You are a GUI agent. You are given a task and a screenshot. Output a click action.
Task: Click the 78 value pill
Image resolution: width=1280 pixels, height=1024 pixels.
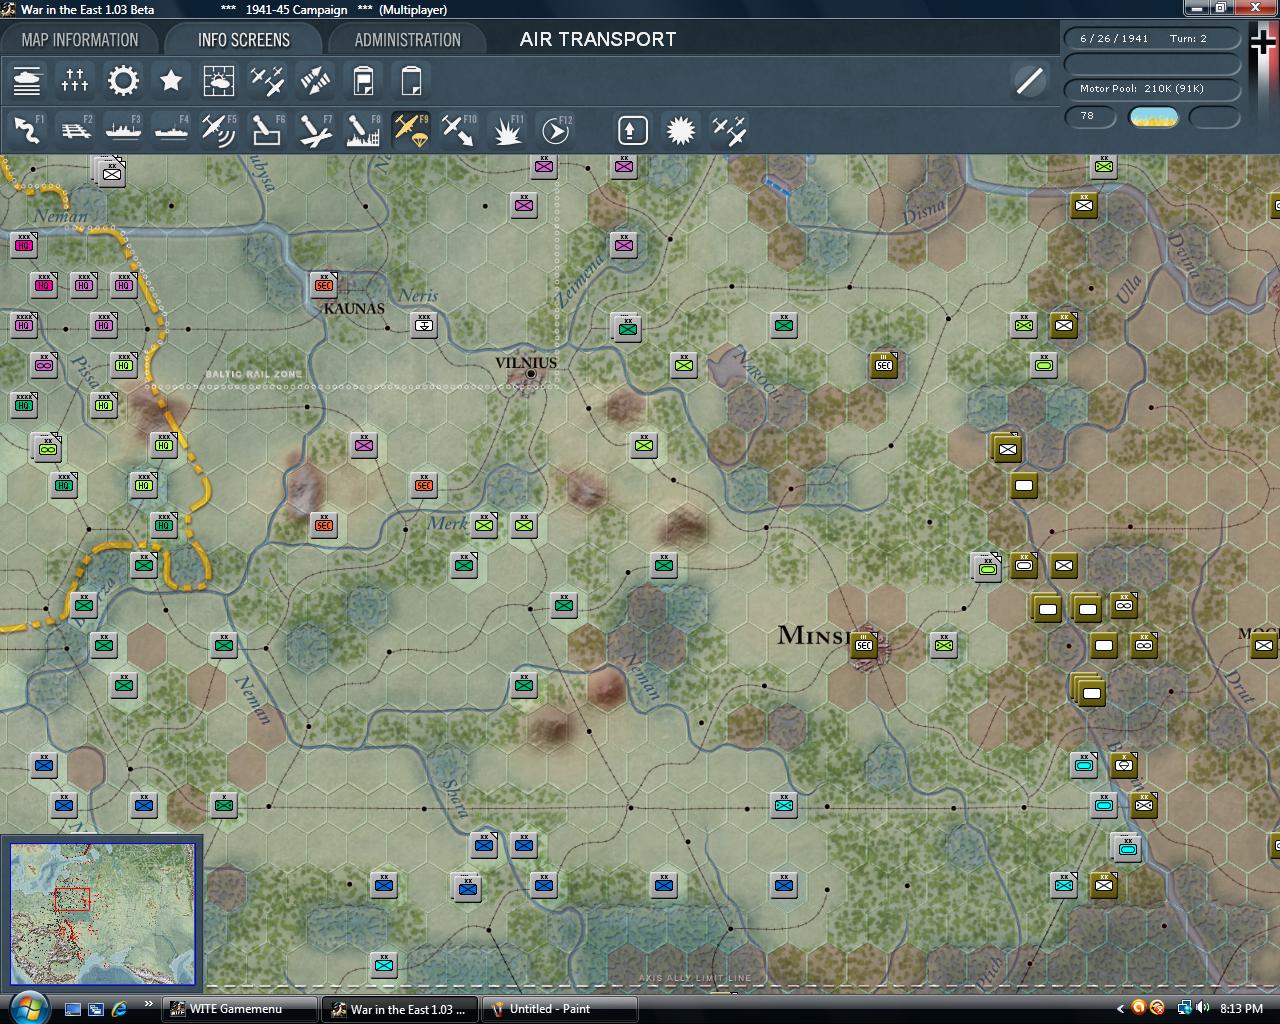click(1092, 116)
